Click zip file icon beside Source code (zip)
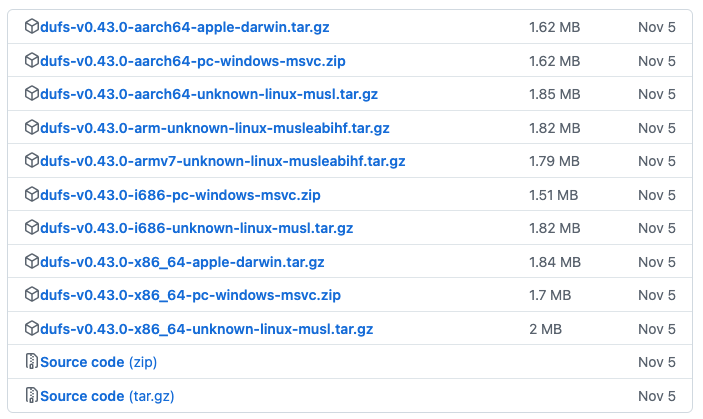The image size is (703, 419). tap(32, 362)
